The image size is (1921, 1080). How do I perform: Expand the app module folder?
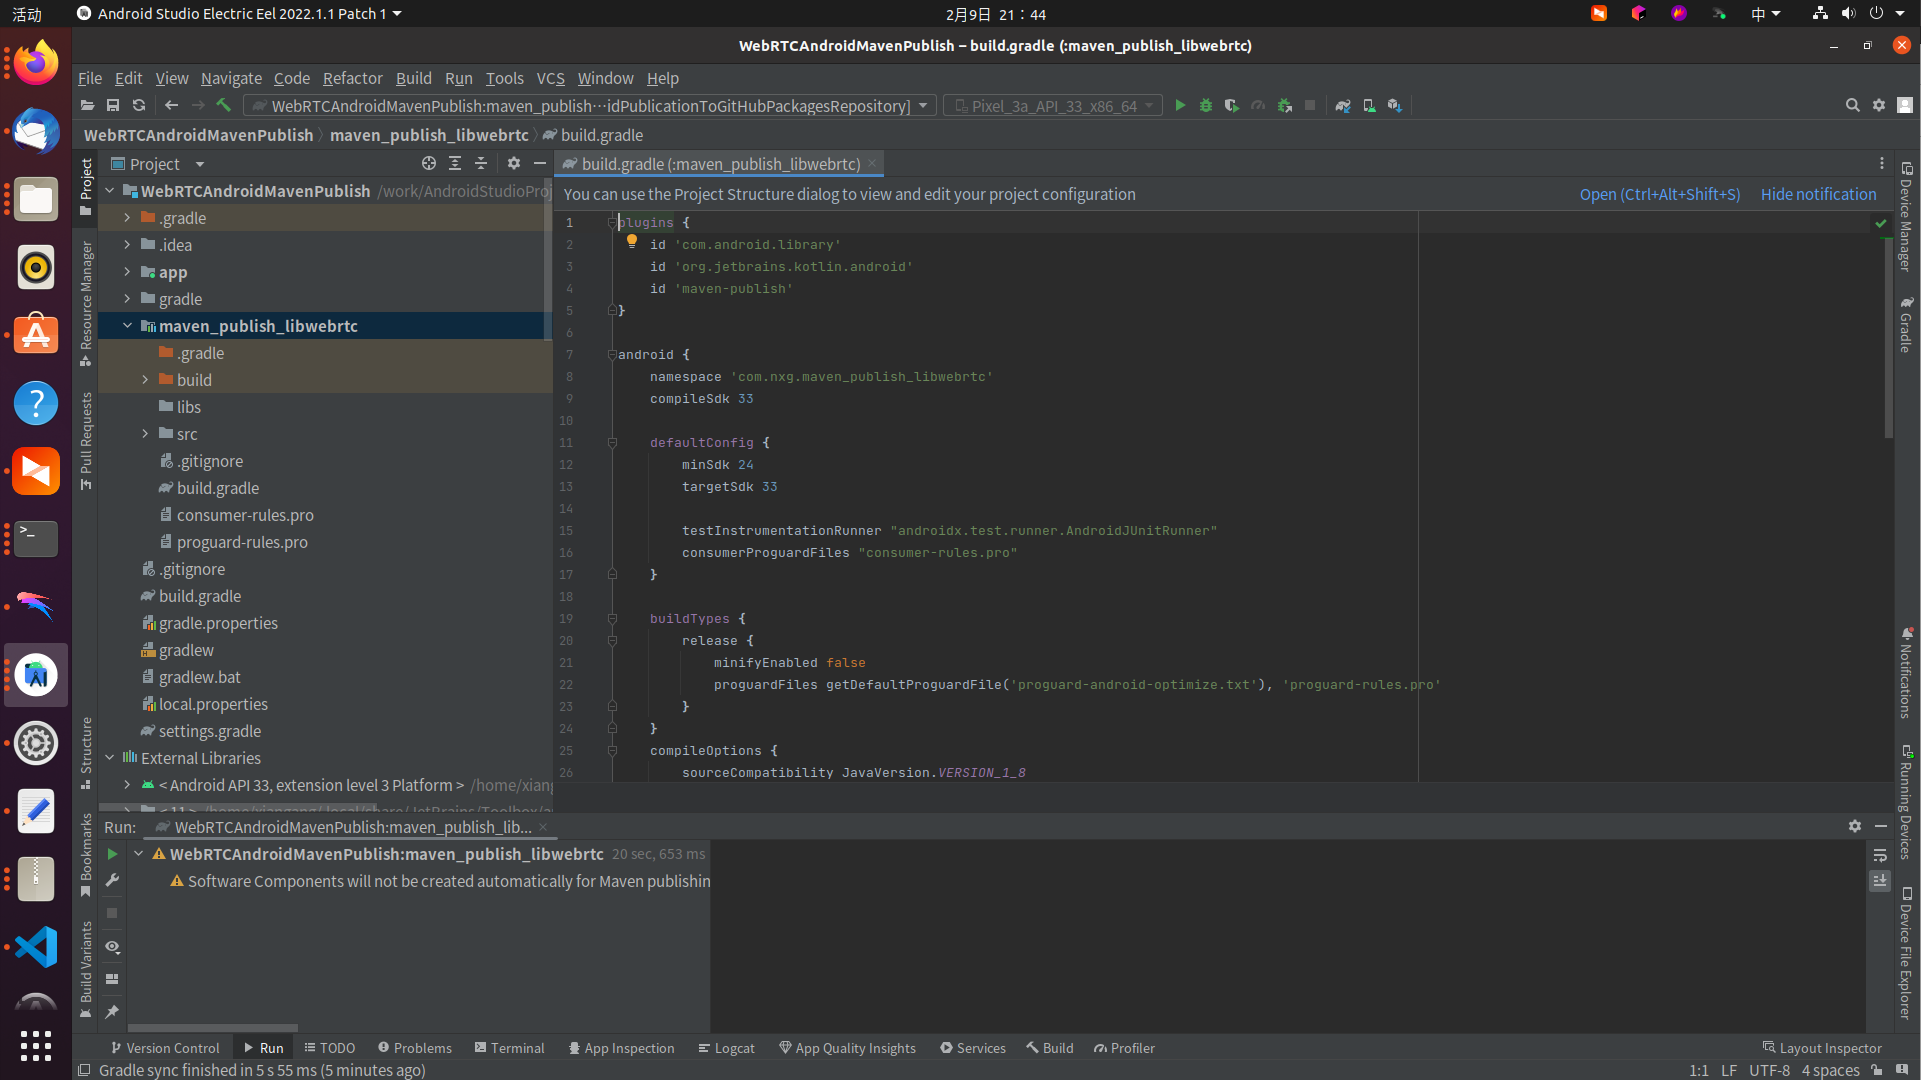(127, 272)
